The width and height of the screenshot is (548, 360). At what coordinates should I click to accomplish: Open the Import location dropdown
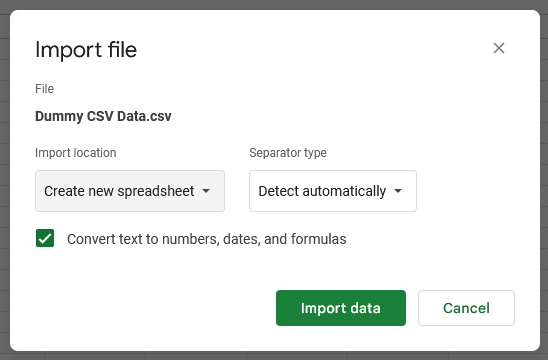pos(130,191)
